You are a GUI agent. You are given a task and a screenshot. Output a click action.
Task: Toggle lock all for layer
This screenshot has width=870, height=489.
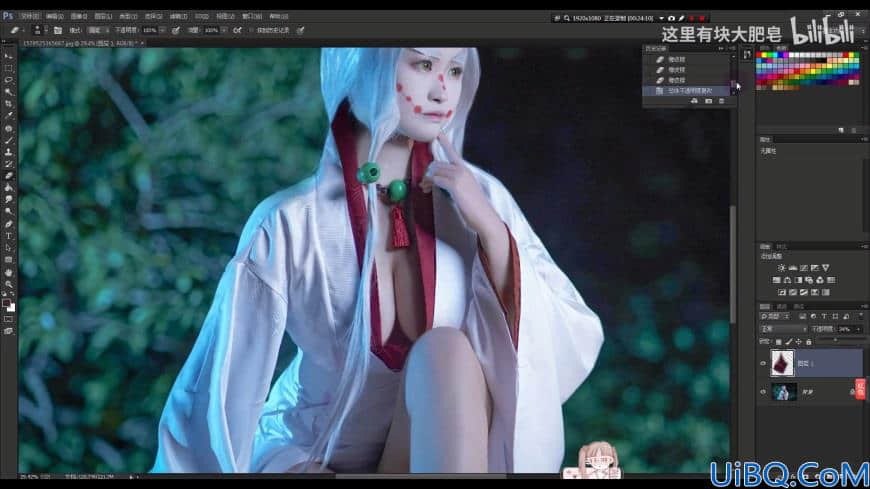(808, 342)
